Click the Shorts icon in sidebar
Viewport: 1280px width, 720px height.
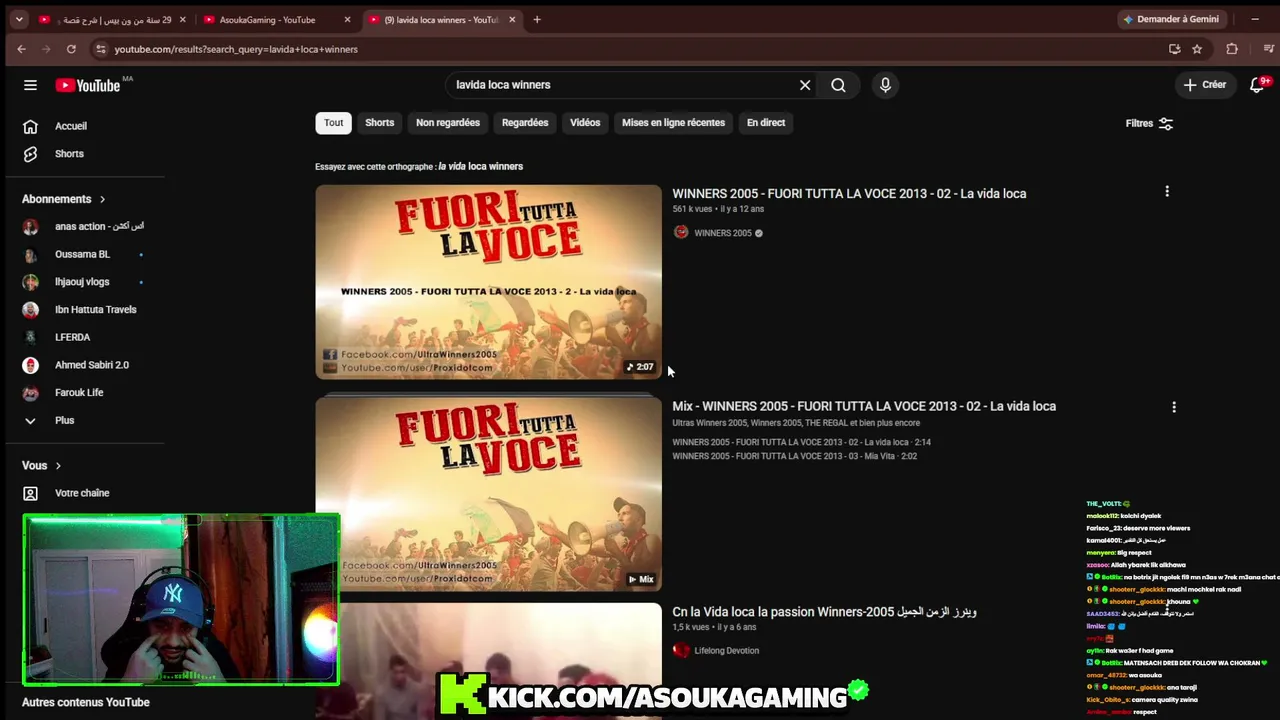pyautogui.click(x=30, y=154)
